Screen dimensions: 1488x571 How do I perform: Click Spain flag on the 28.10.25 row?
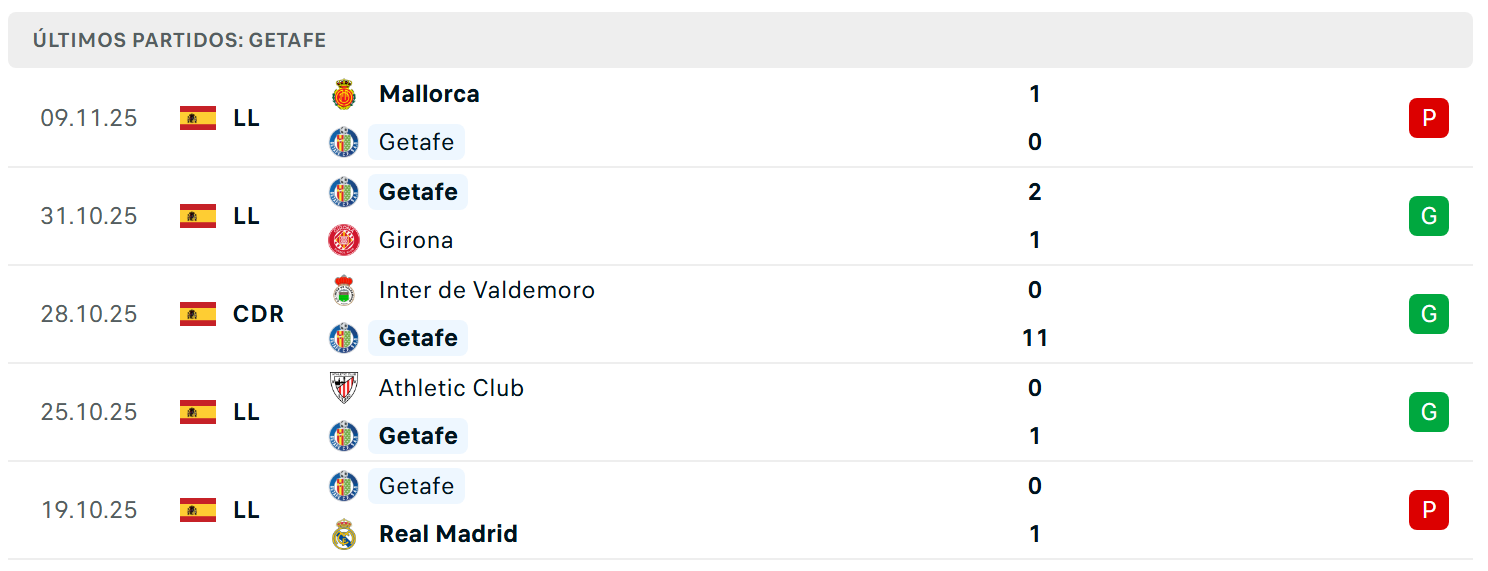pyautogui.click(x=198, y=314)
